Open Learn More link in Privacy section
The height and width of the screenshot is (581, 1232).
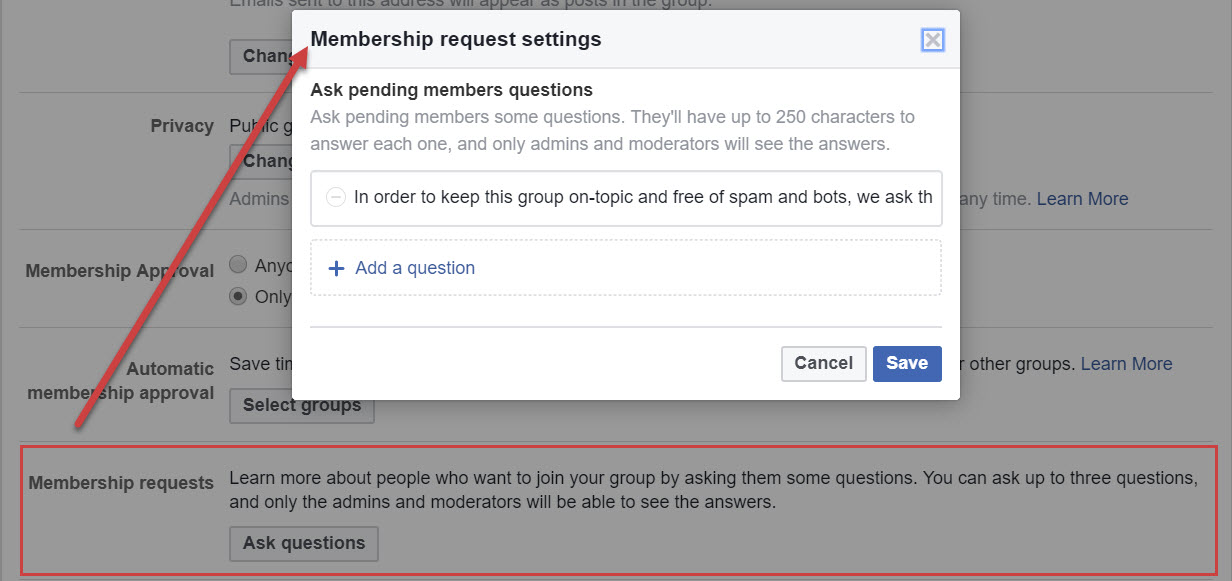pos(1082,199)
